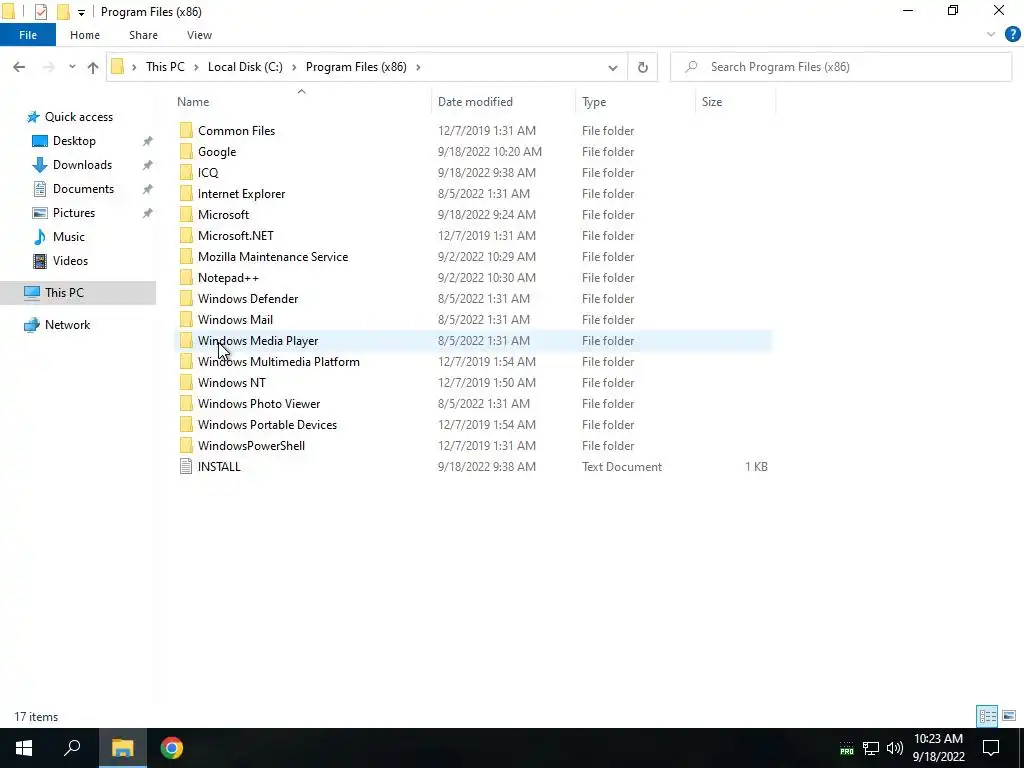Open Videos in the navigation pane
This screenshot has height=768, width=1024.
[70, 261]
